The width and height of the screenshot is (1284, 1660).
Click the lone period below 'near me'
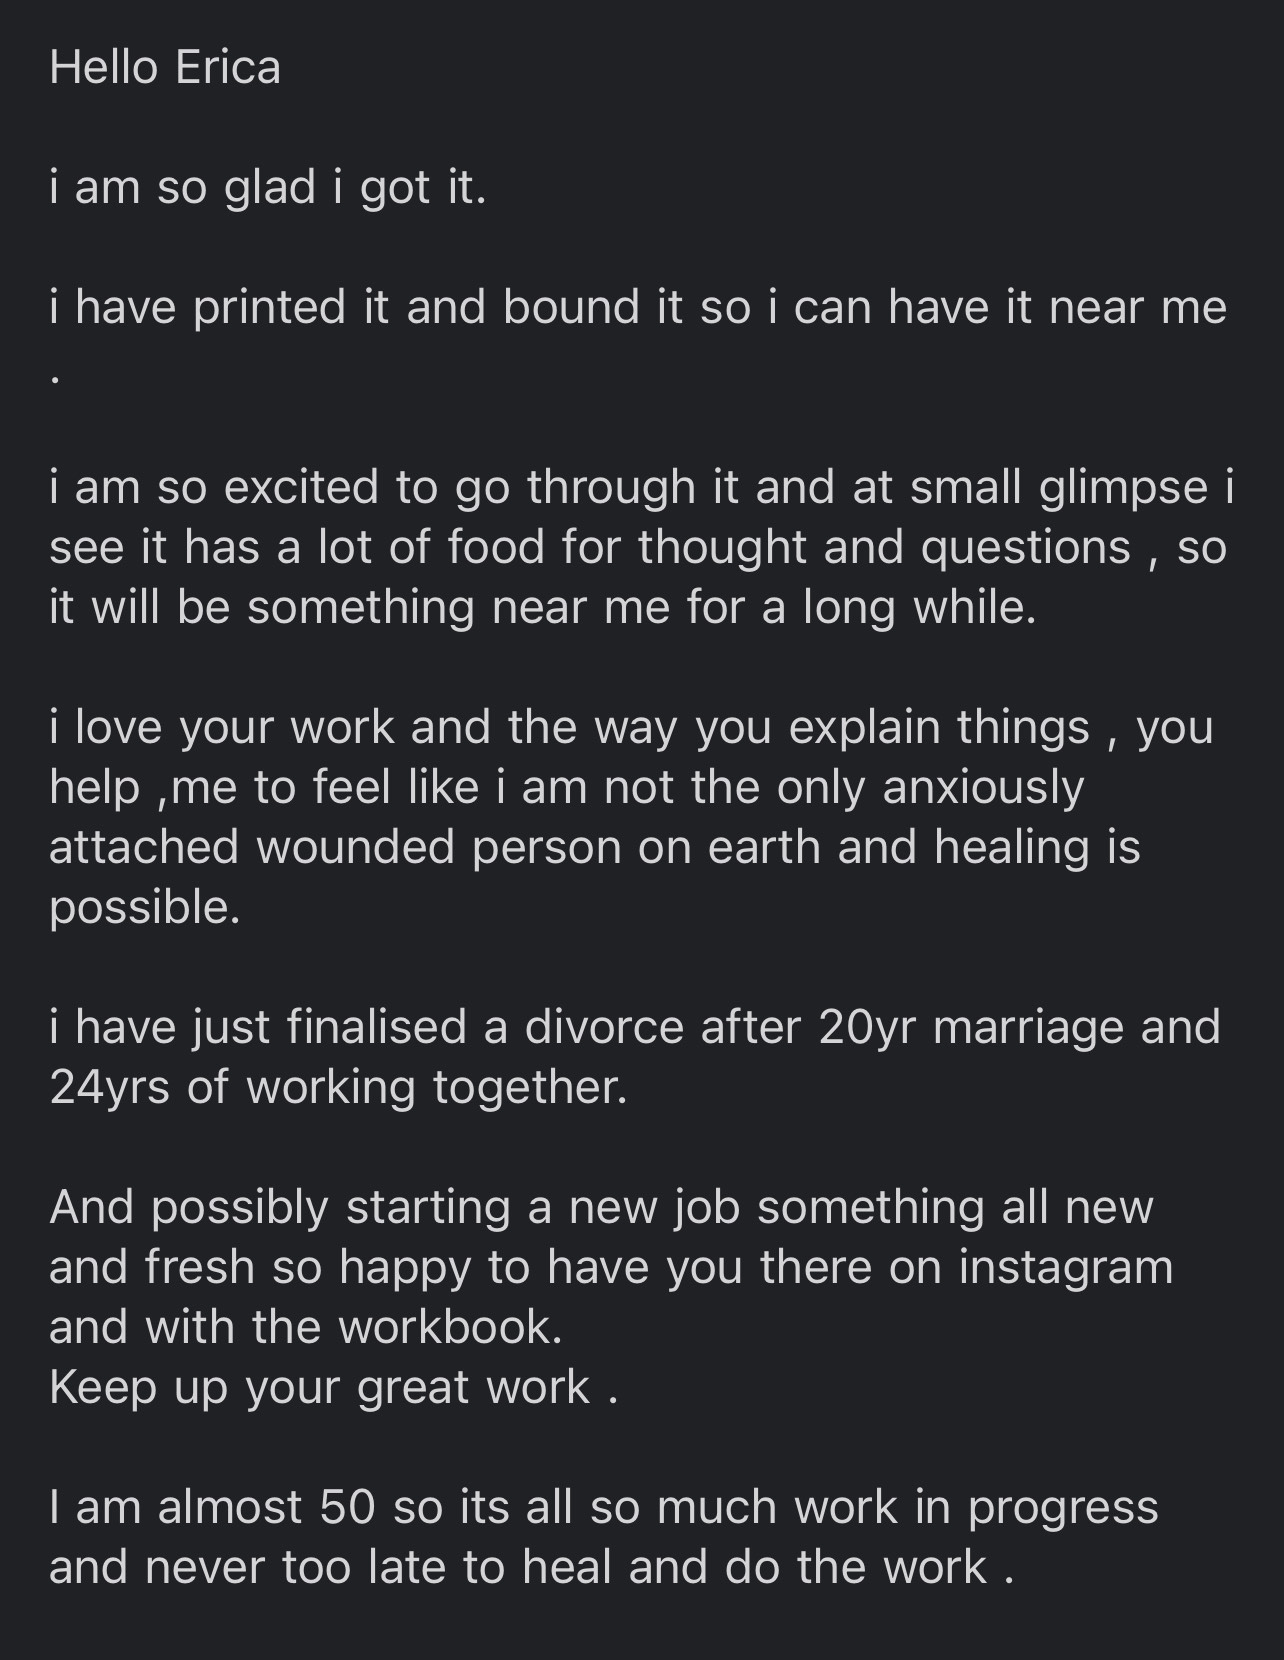click(56, 380)
